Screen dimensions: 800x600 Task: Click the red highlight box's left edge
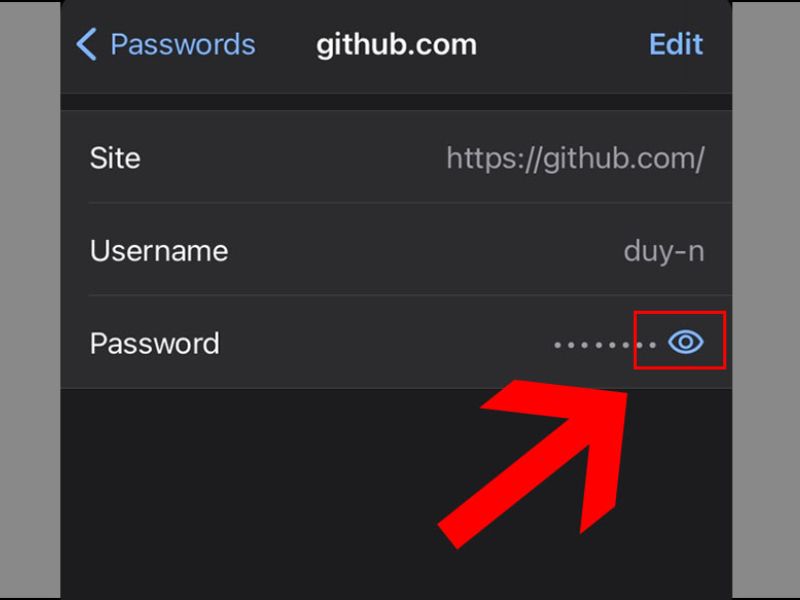point(635,340)
